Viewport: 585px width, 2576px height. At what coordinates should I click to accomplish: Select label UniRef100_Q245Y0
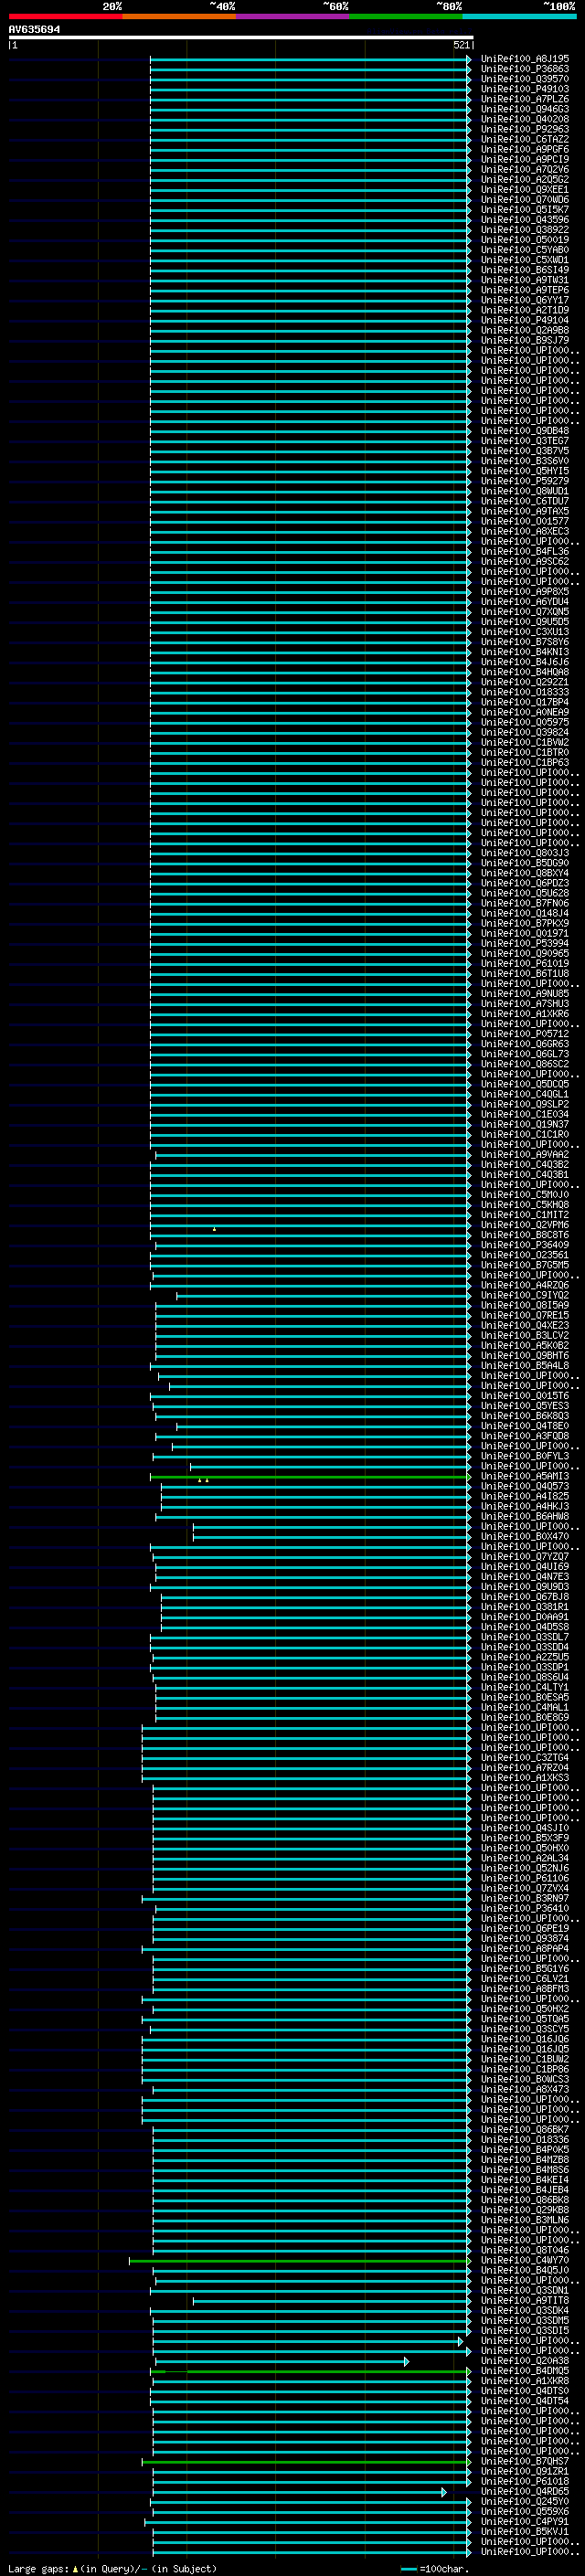click(525, 2502)
